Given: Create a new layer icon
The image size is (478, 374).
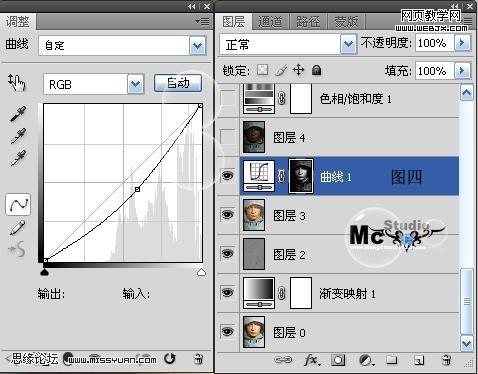Looking at the screenshot, I should click(419, 360).
